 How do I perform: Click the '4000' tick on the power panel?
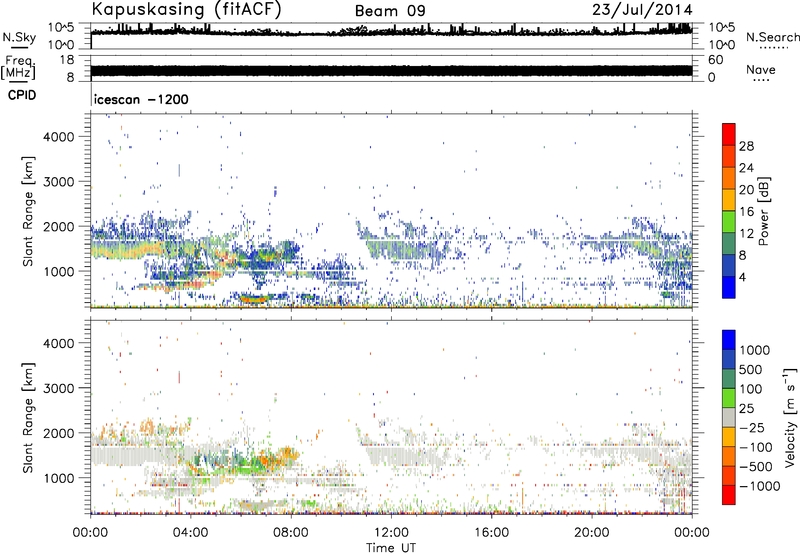58,137
